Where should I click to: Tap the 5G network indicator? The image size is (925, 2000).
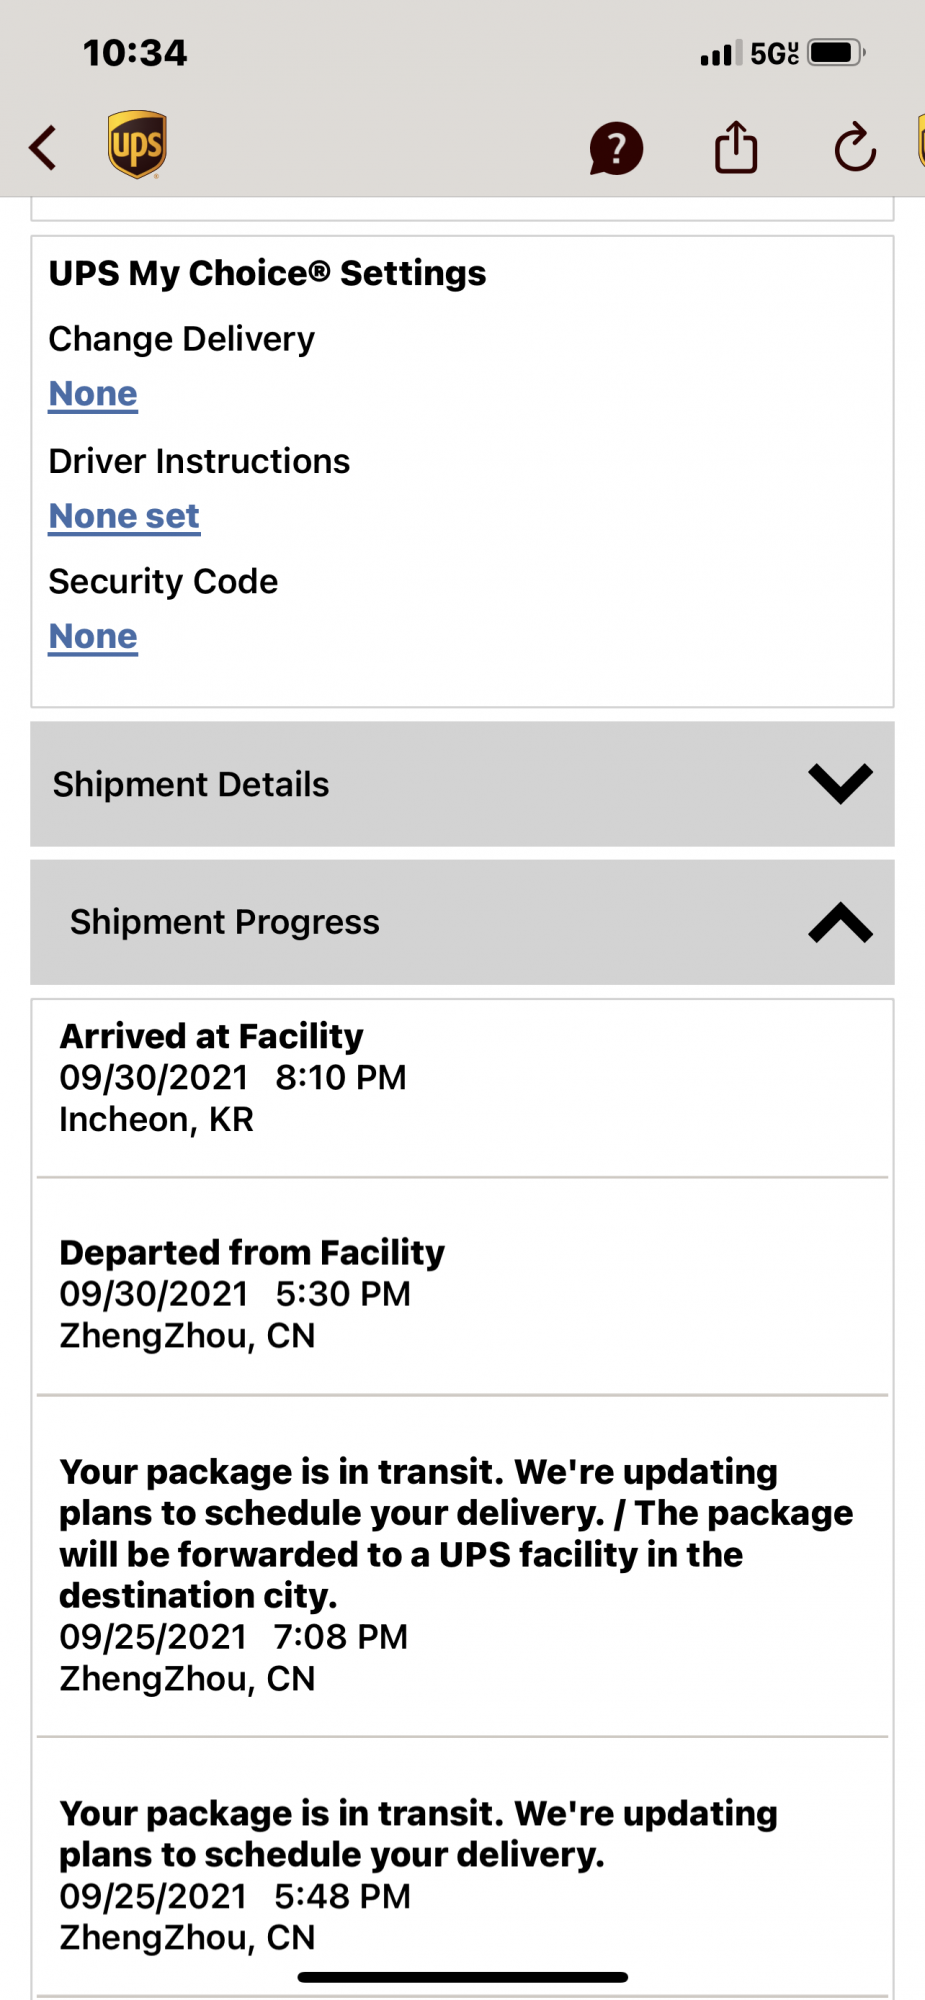tap(774, 53)
